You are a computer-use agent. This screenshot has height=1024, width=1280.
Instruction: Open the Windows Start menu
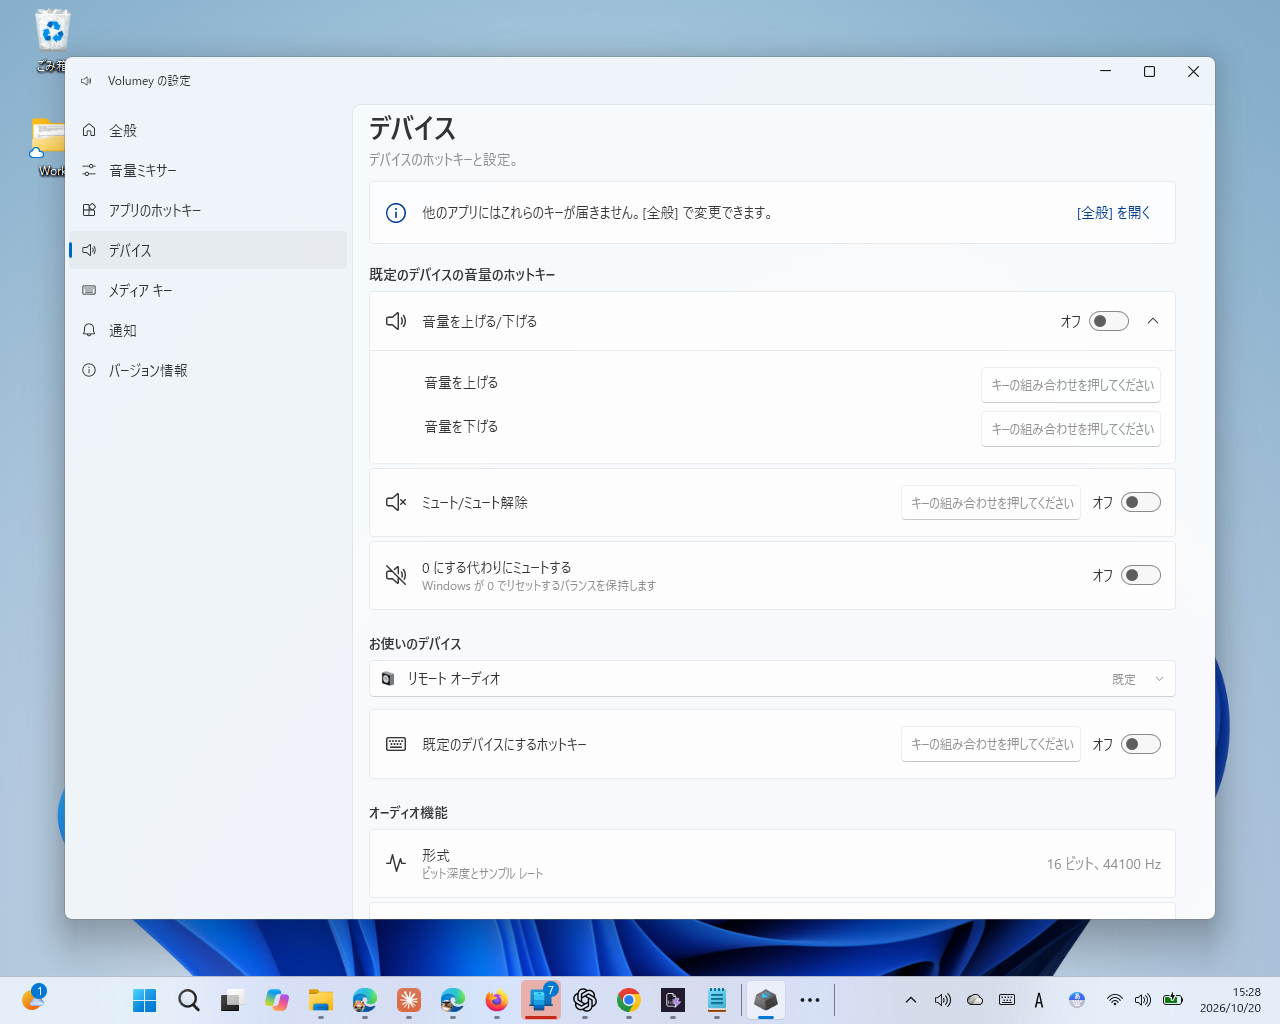145,1000
